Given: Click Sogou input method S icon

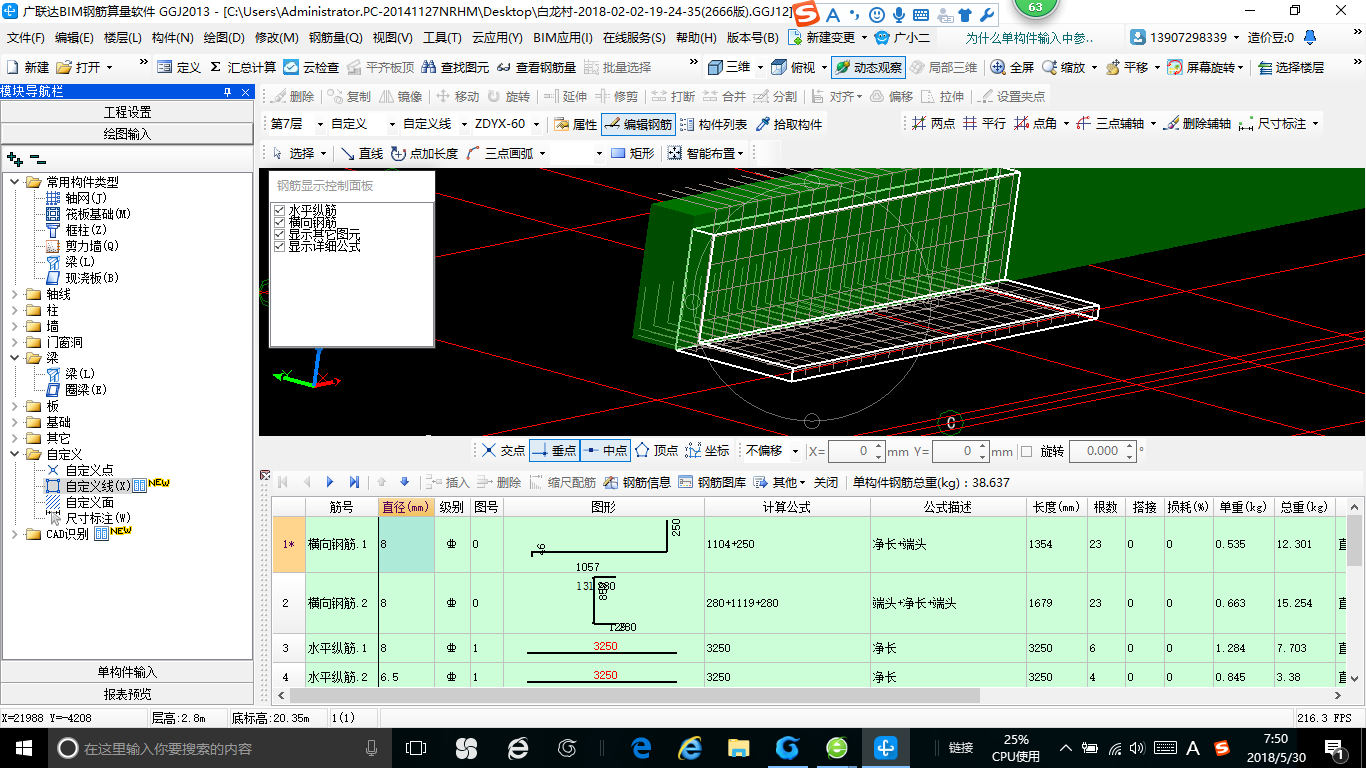Looking at the screenshot, I should point(806,14).
